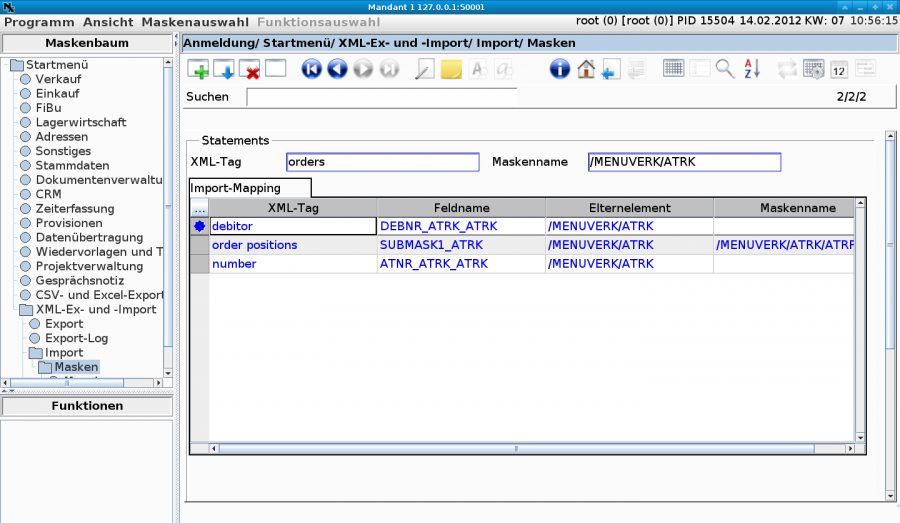Image resolution: width=900 pixels, height=523 pixels.
Task: Click the save record down-arrow icon
Action: coord(224,69)
